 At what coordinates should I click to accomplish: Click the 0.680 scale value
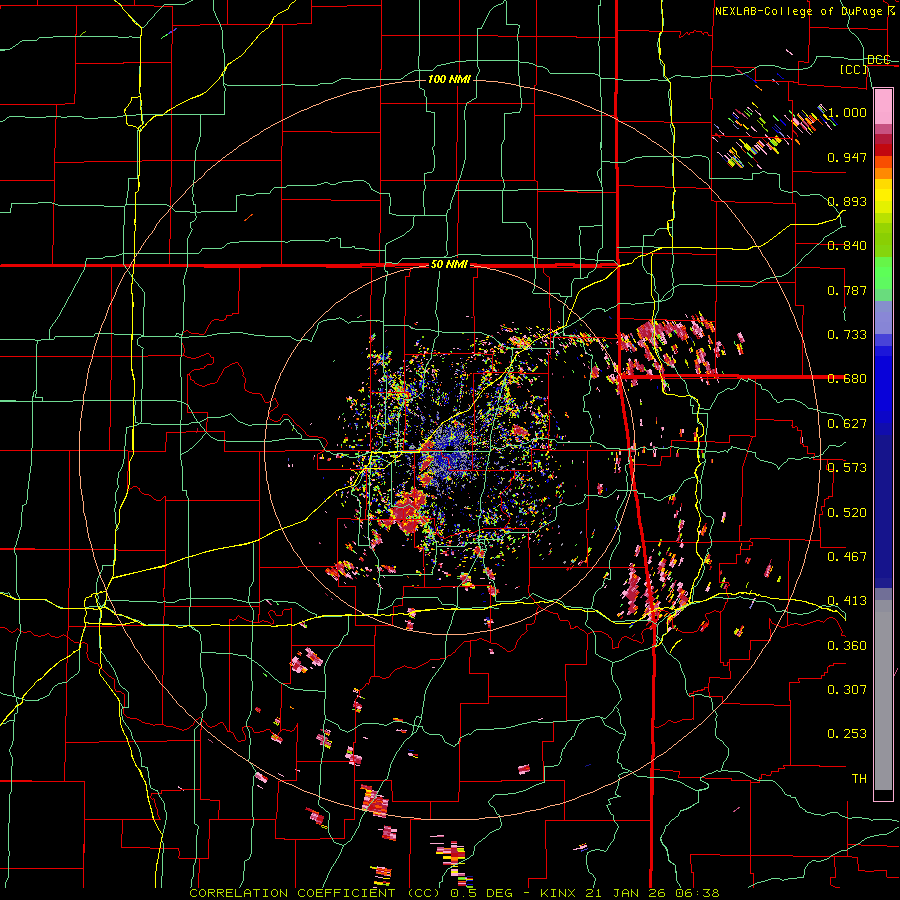coord(847,379)
